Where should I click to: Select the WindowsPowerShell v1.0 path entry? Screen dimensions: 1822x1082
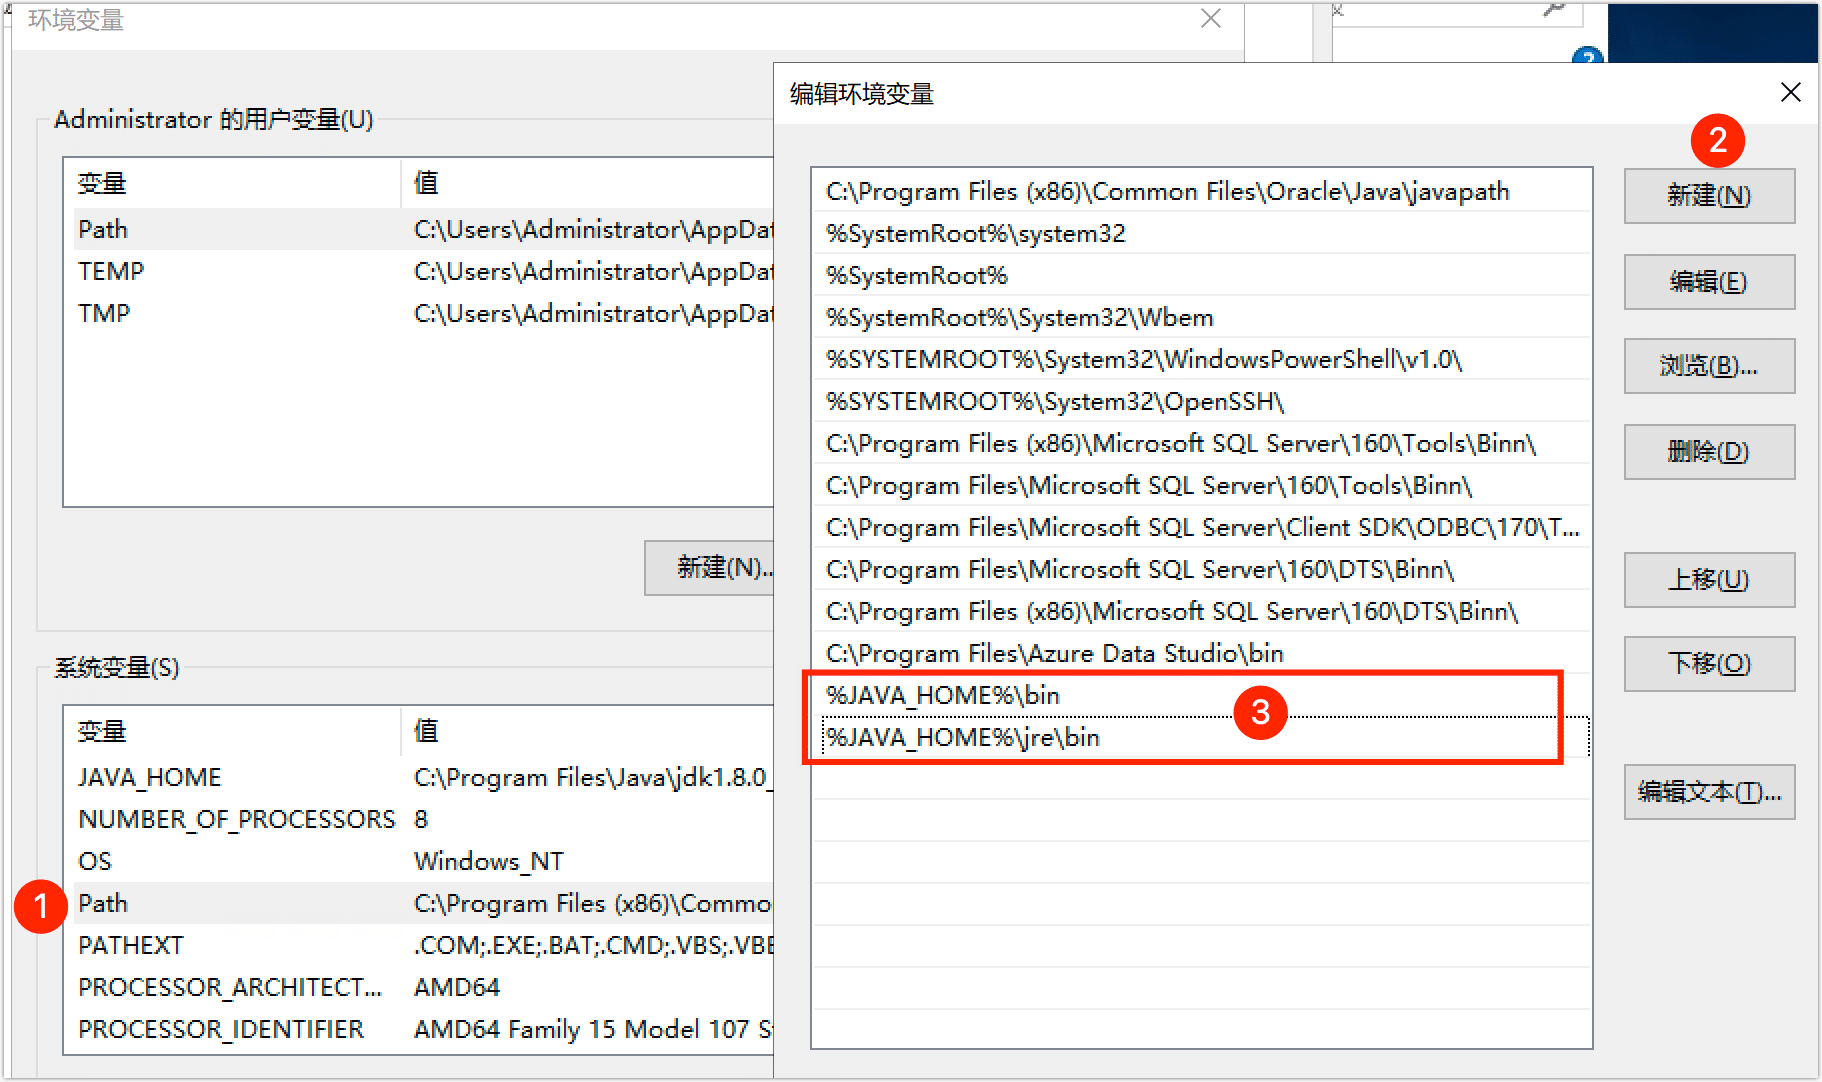pyautogui.click(x=1143, y=360)
